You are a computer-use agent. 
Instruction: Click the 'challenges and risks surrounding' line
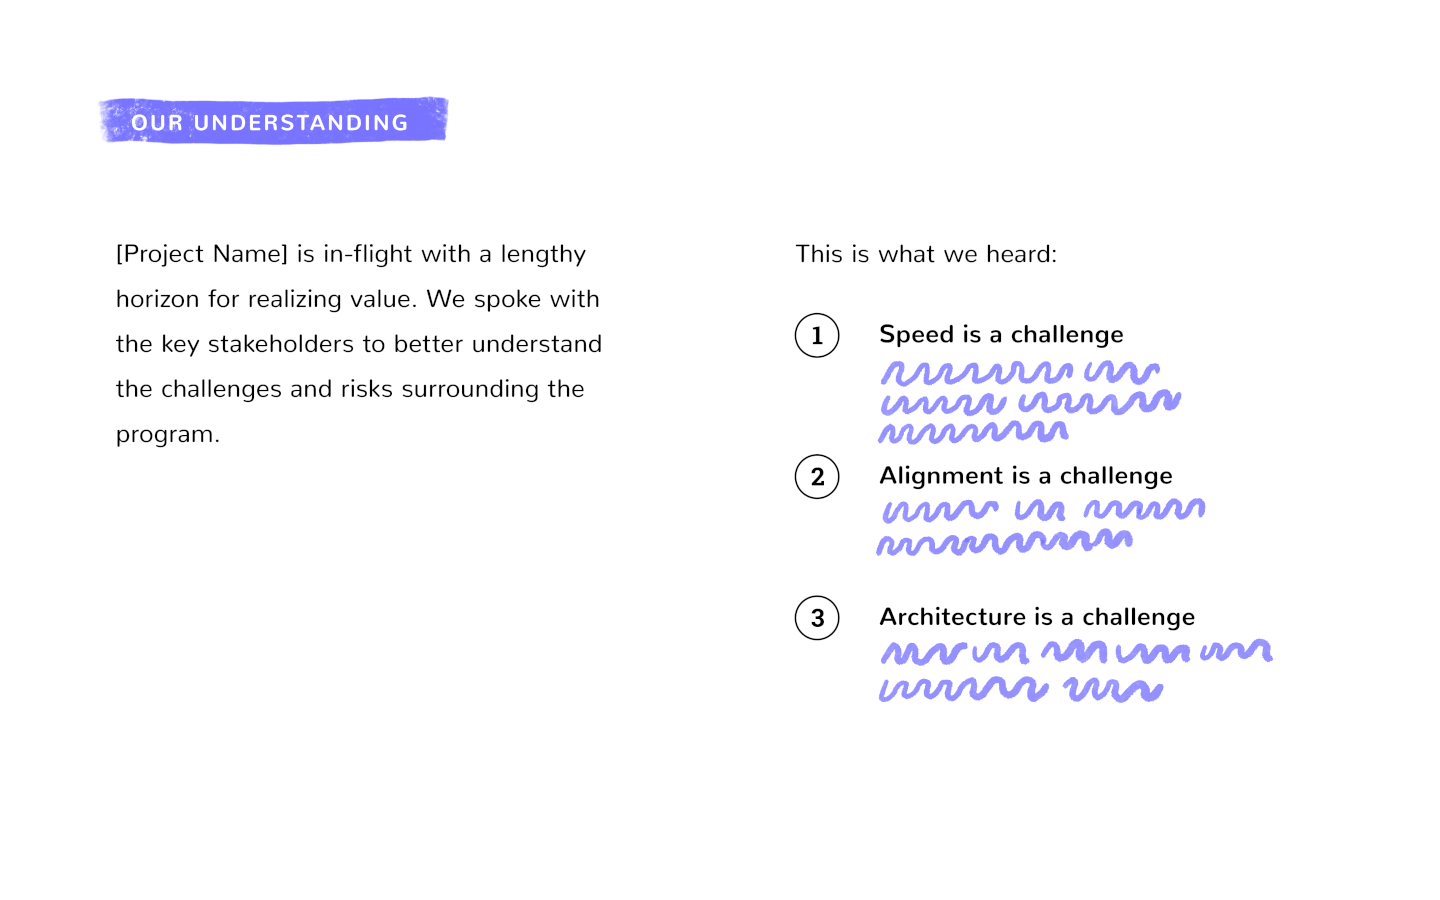click(x=350, y=389)
